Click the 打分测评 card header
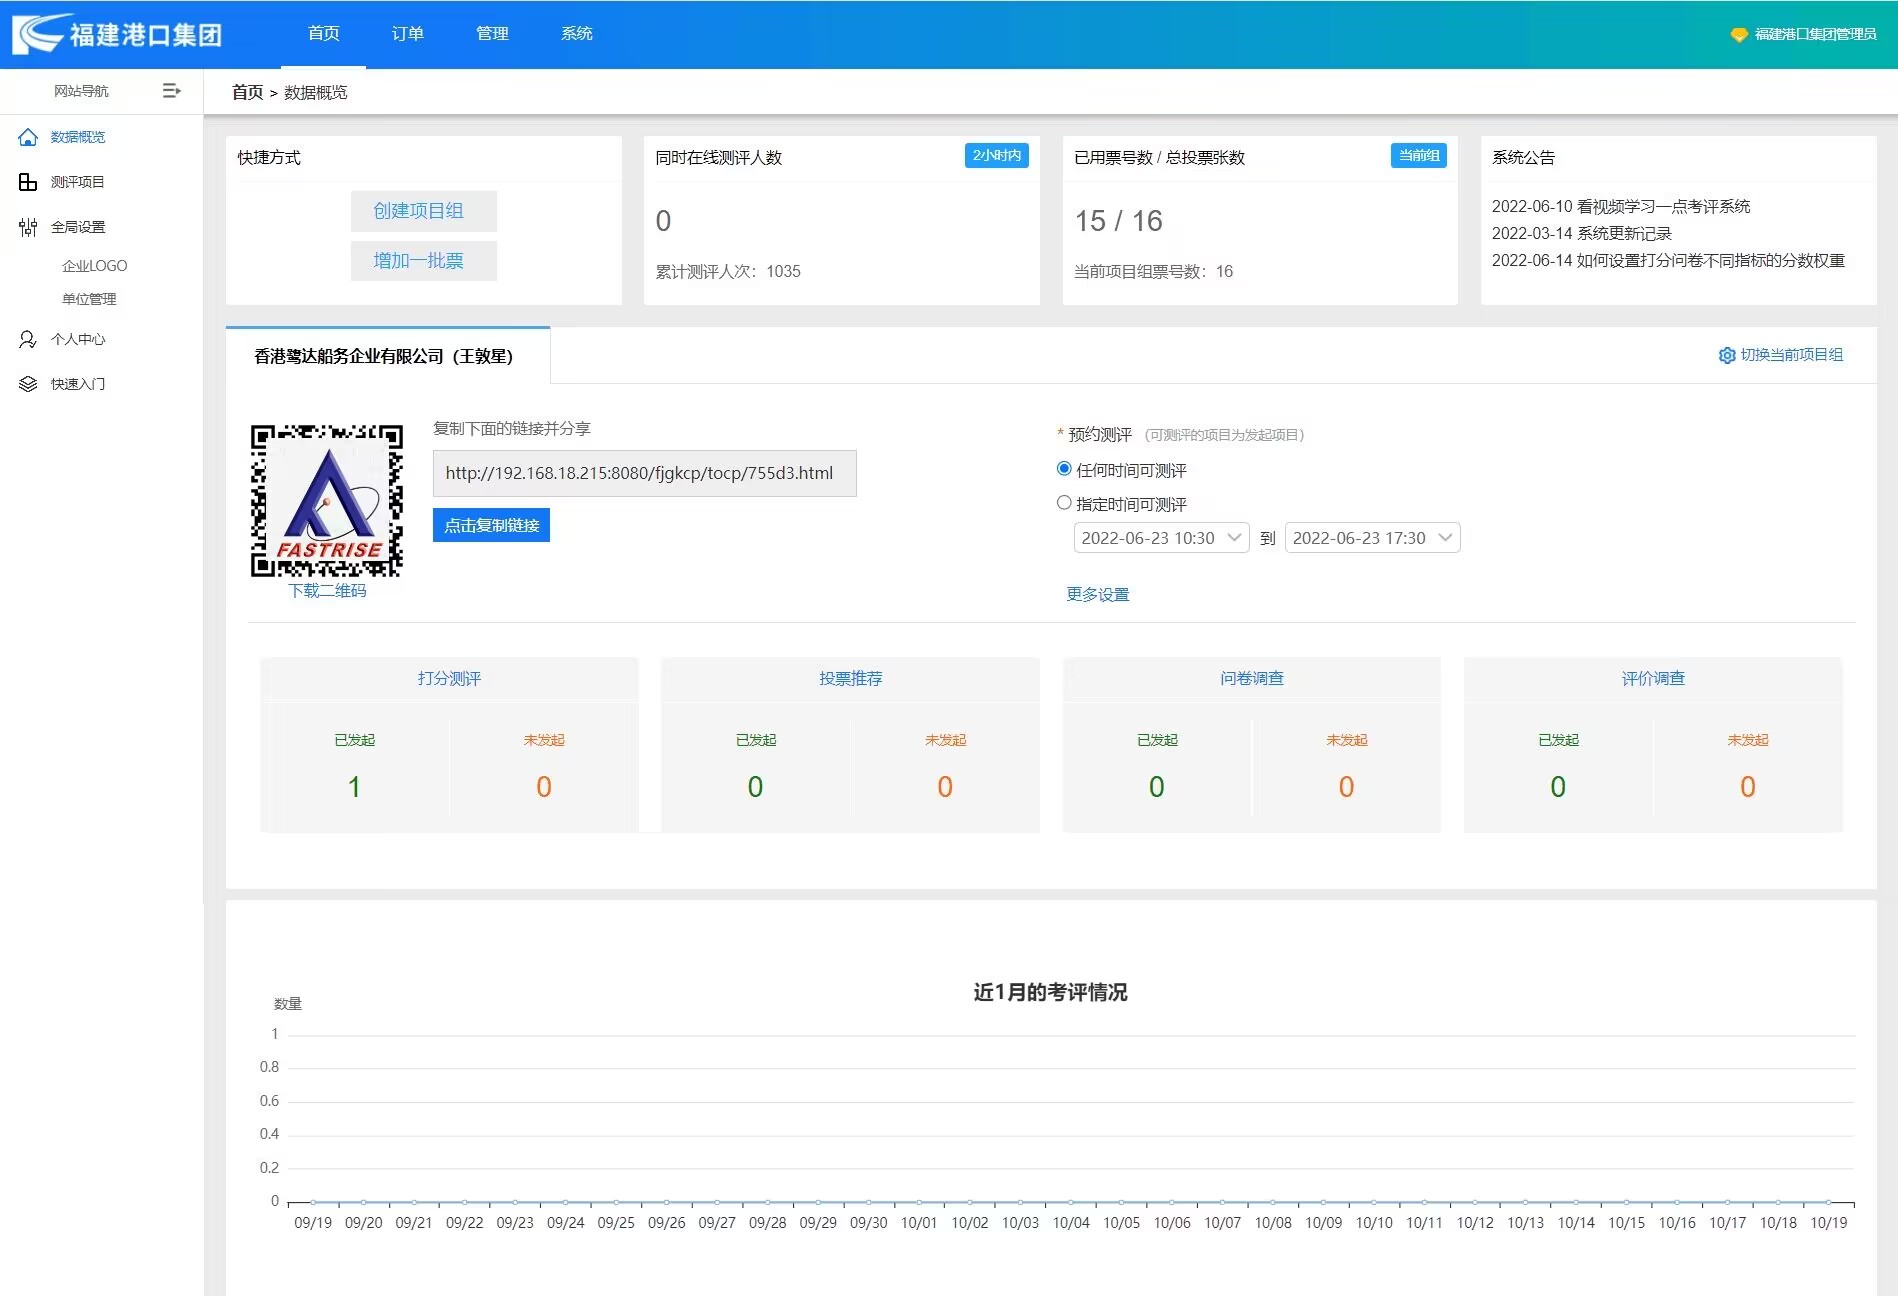The width and height of the screenshot is (1898, 1296). 449,679
